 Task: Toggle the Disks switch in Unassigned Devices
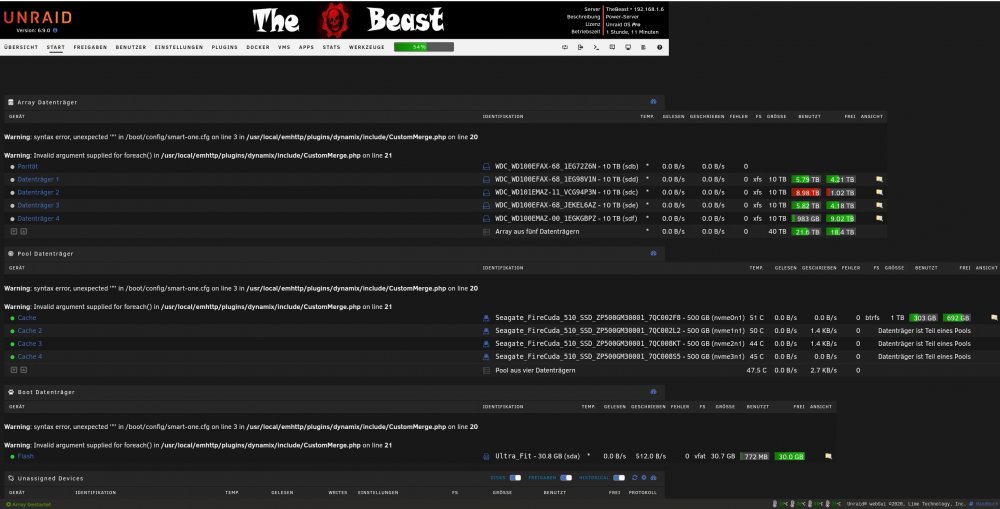515,478
